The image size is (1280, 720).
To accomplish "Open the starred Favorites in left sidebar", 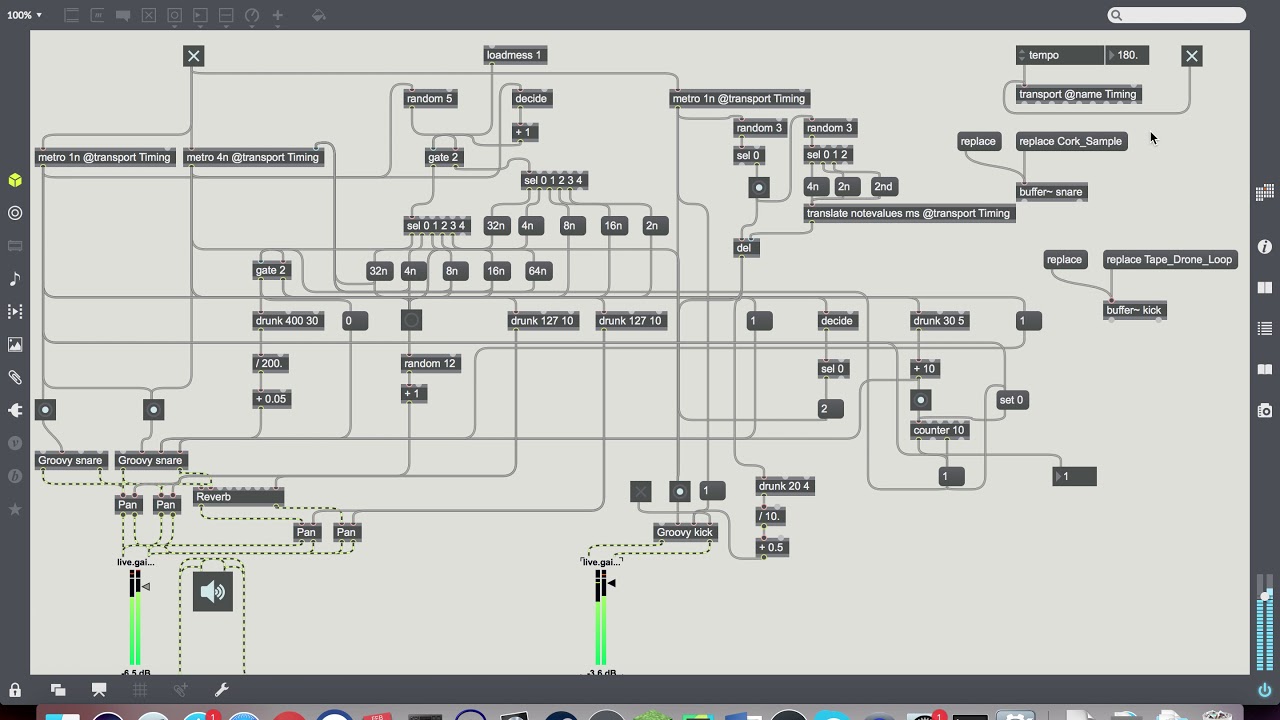I will (15, 509).
